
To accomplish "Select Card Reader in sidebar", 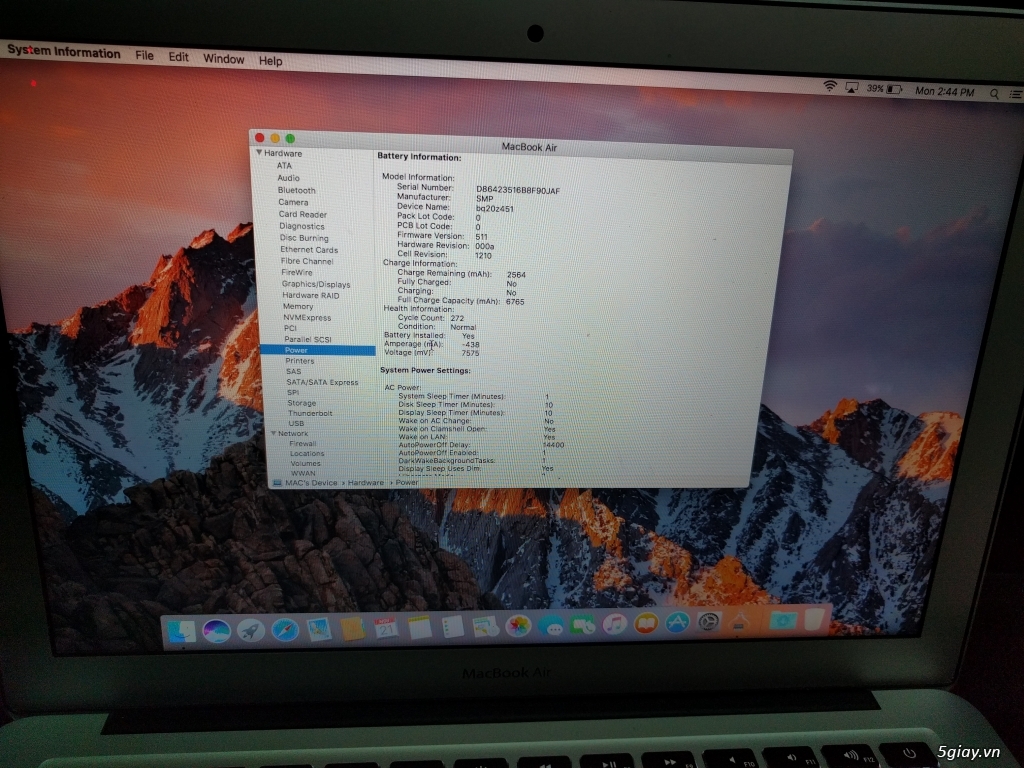I will click(x=302, y=214).
